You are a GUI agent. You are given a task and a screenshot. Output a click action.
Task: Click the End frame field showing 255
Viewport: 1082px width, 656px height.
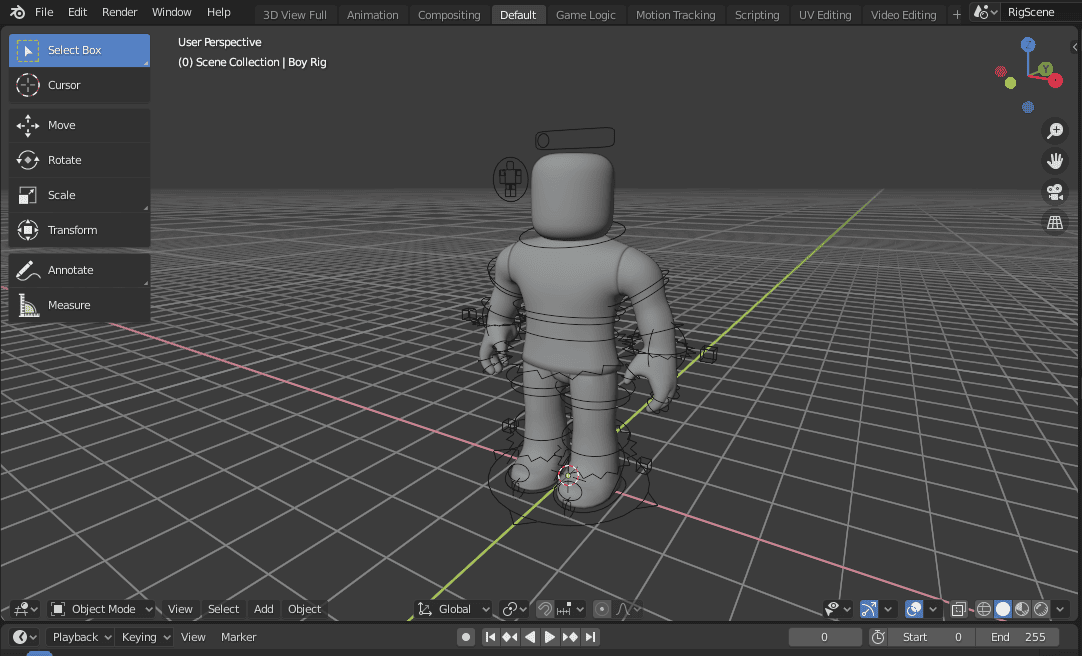[x=1019, y=636]
